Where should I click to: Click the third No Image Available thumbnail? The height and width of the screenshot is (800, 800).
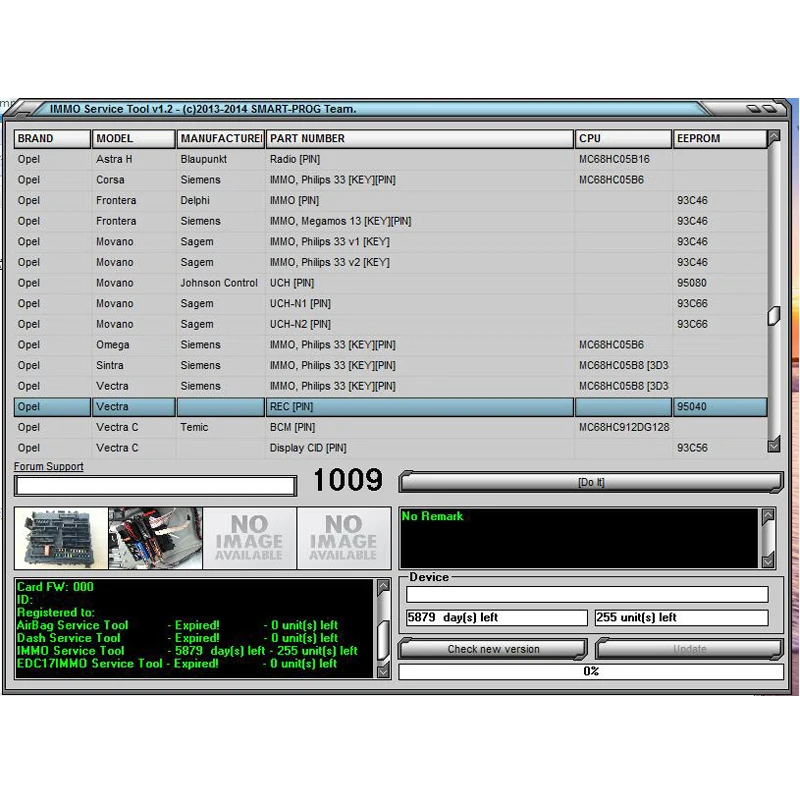click(x=249, y=538)
